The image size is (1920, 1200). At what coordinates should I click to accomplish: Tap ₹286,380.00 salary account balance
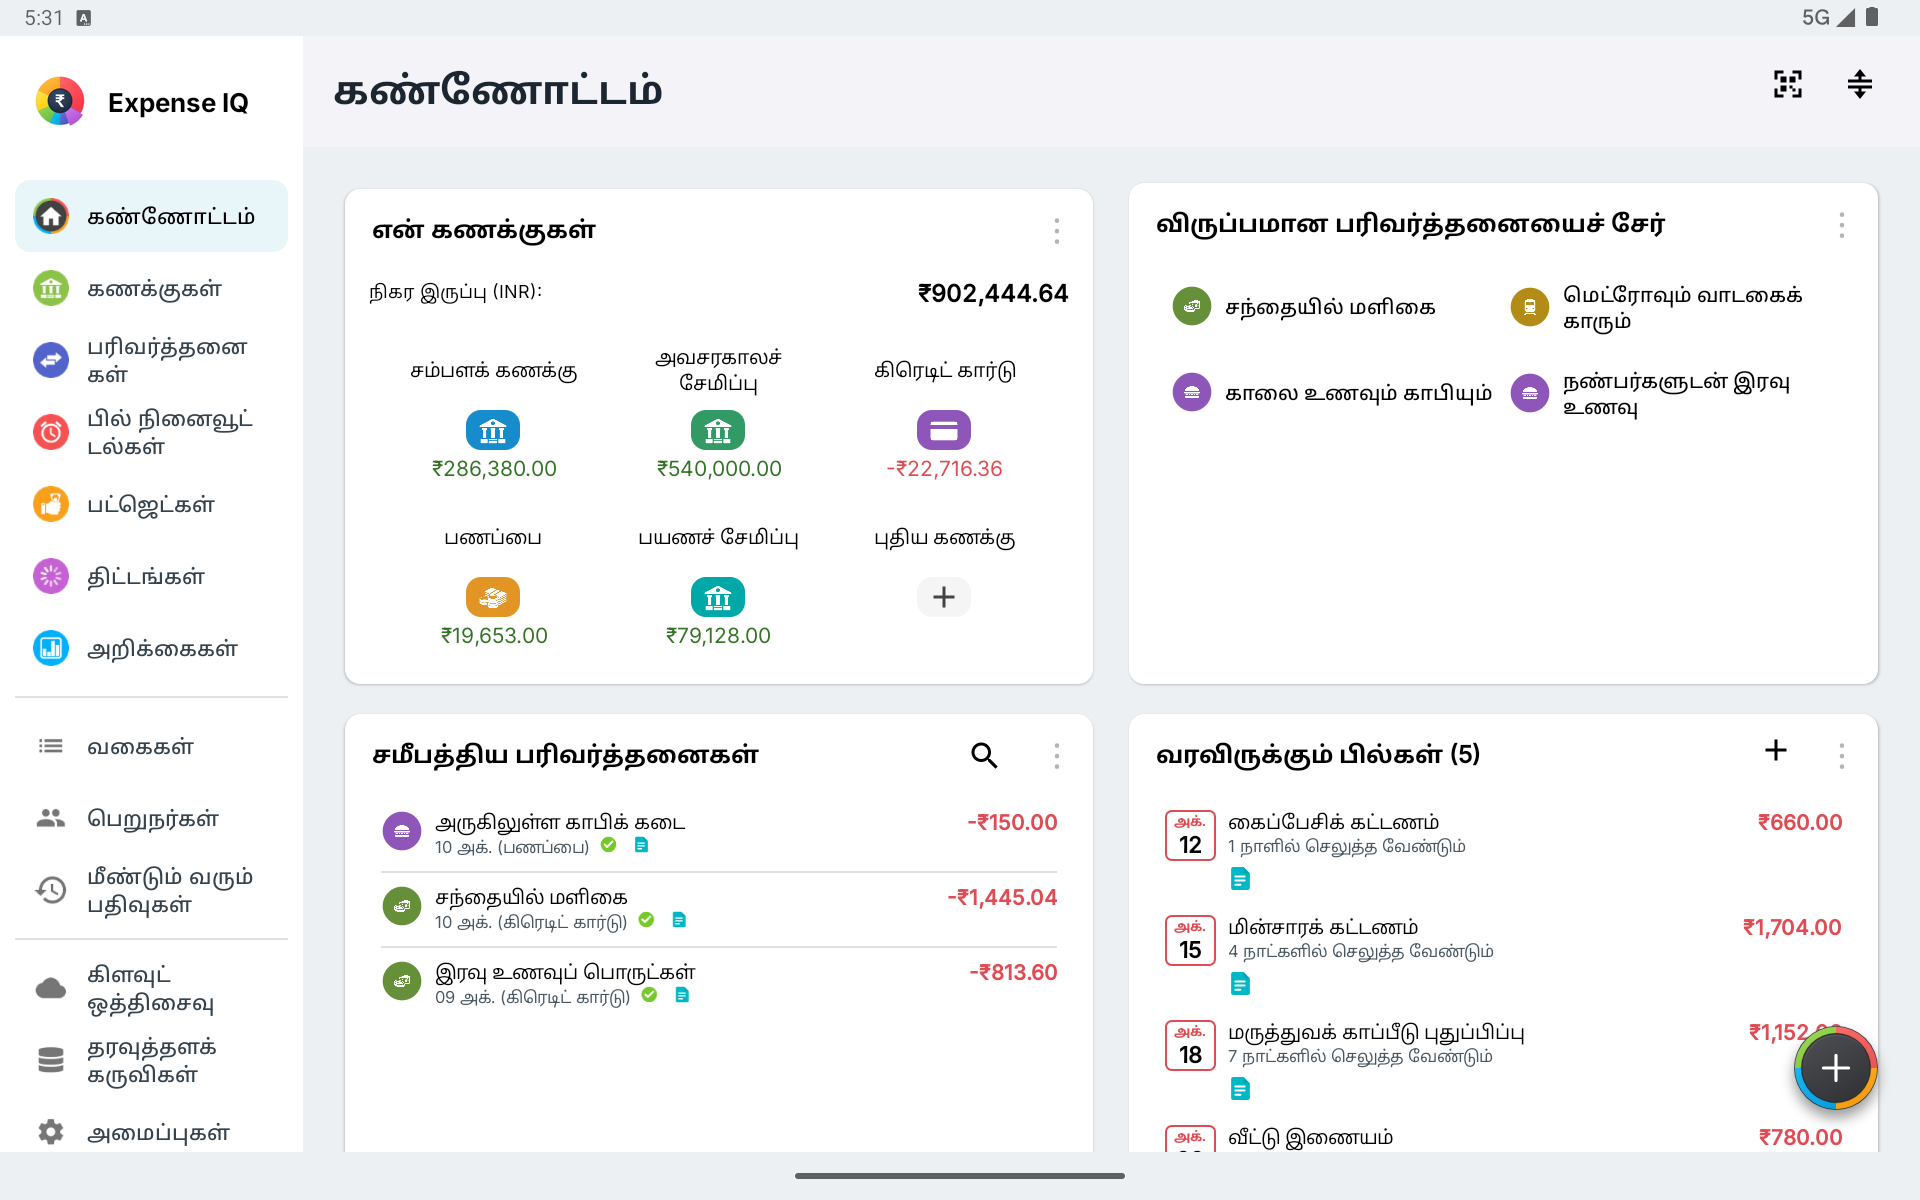pyautogui.click(x=494, y=469)
